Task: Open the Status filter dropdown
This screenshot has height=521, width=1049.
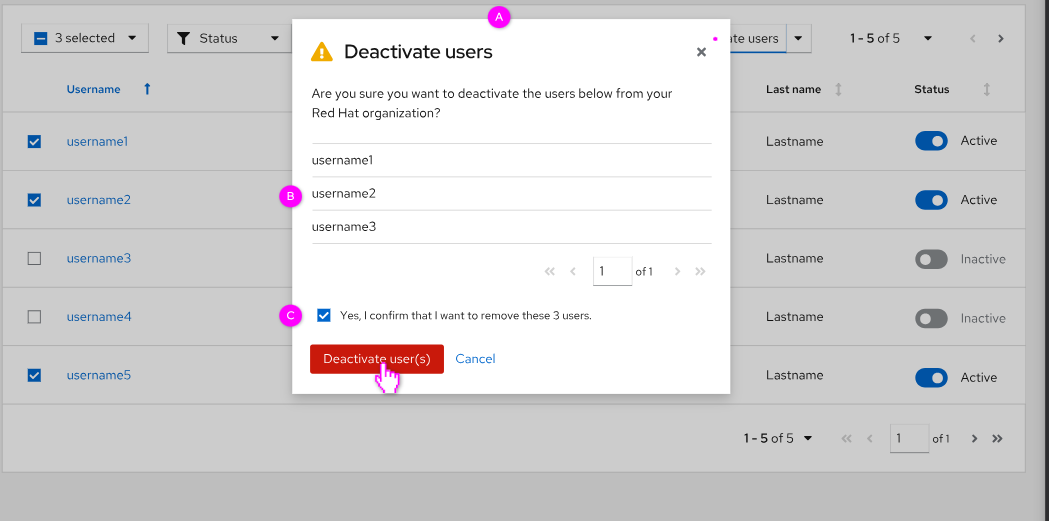Action: pyautogui.click(x=229, y=38)
